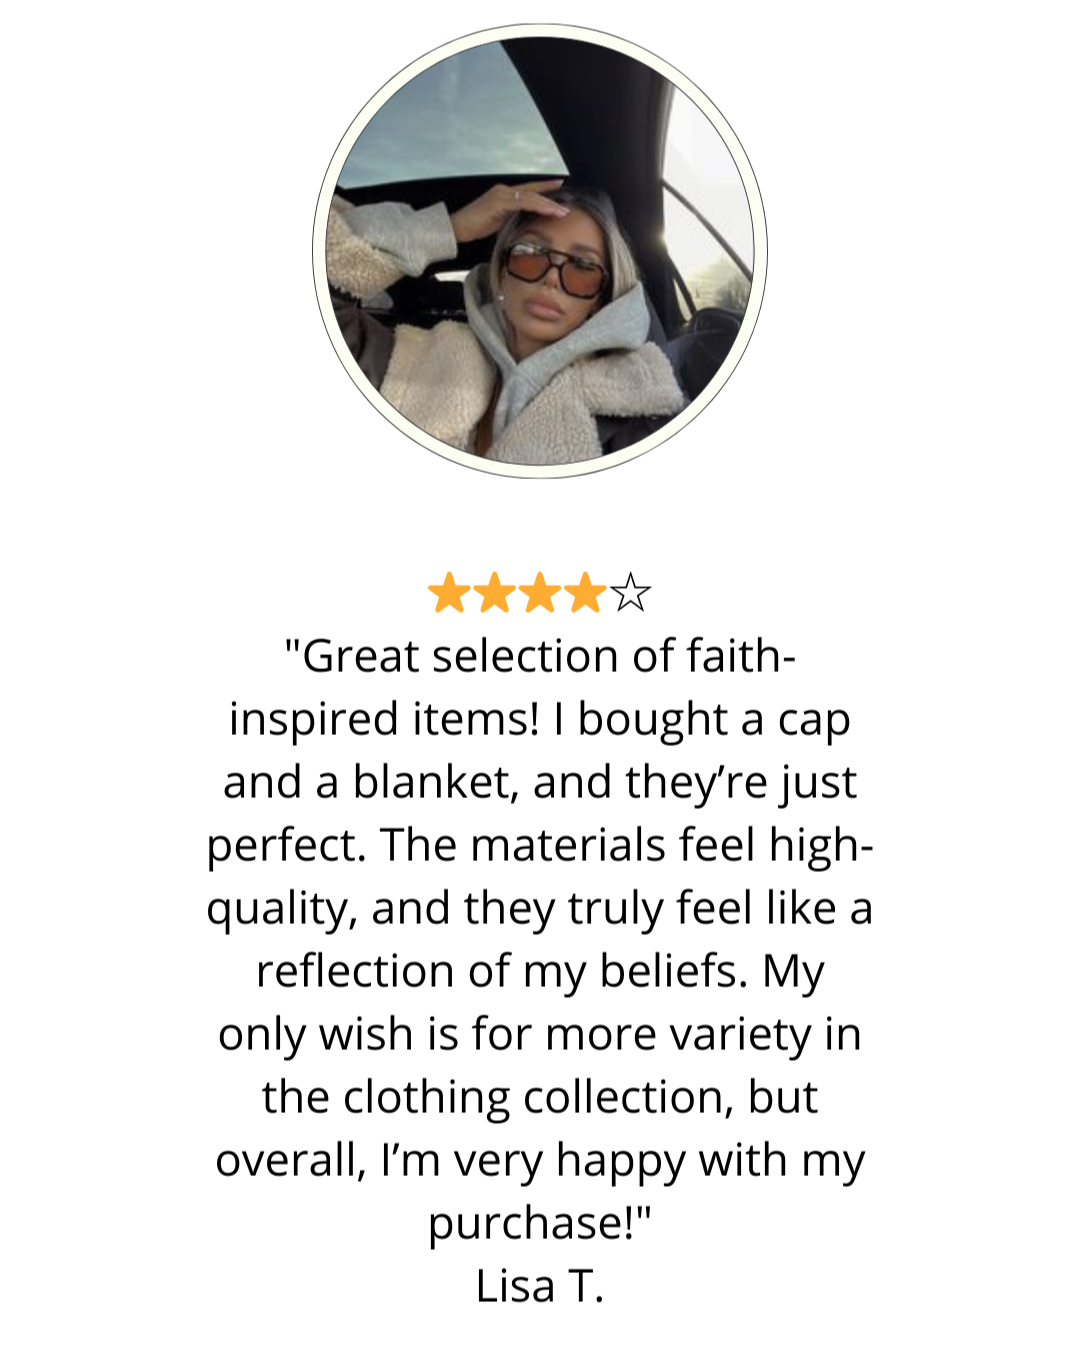This screenshot has height=1350, width=1080.
Task: Click the third gold rating star
Action: pyautogui.click(x=539, y=593)
